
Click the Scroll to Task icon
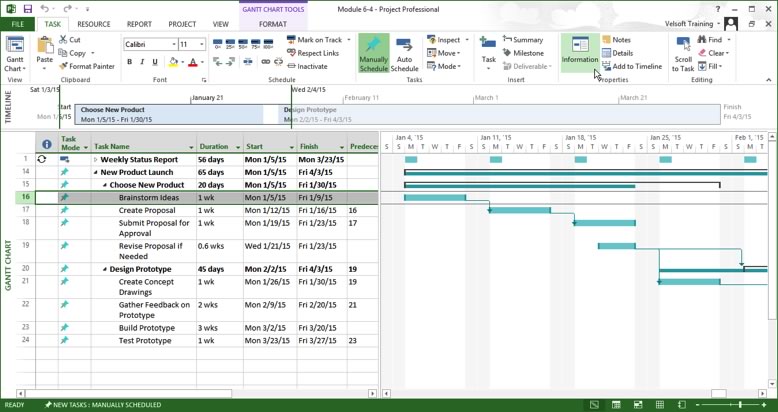pyautogui.click(x=682, y=55)
